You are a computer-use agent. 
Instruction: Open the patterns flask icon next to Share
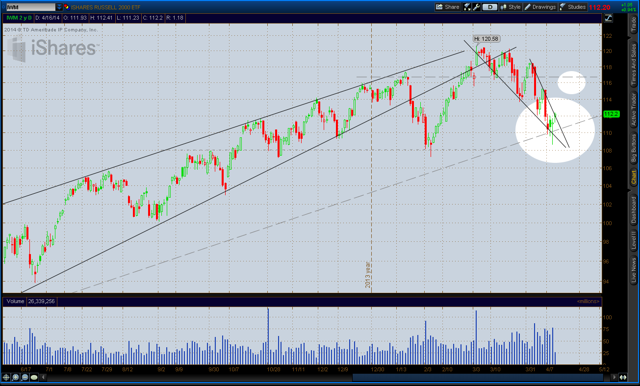468,7
